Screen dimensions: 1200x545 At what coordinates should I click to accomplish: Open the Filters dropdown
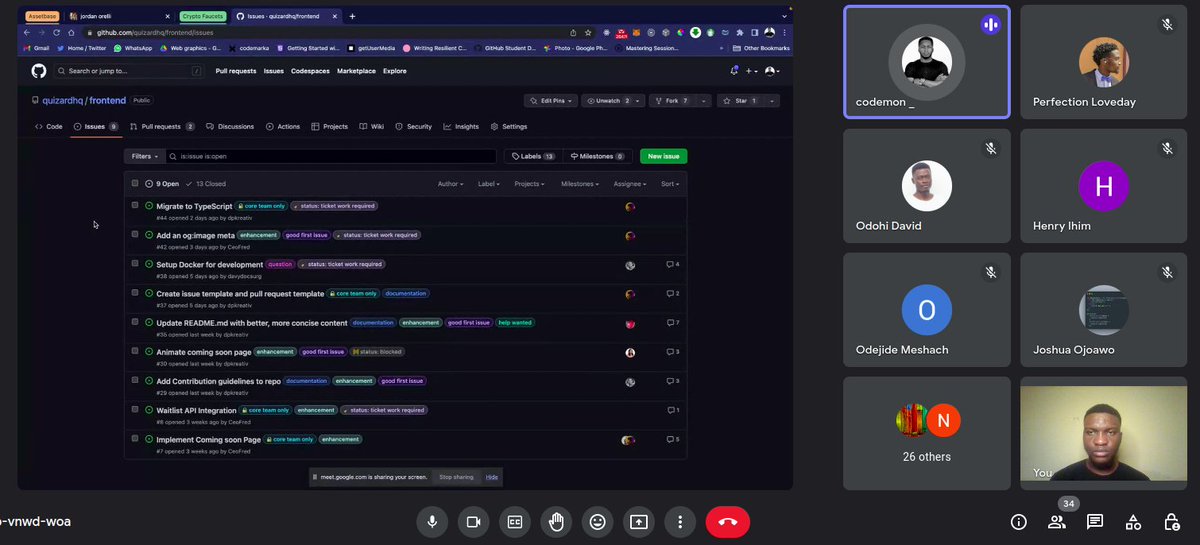tap(145, 156)
